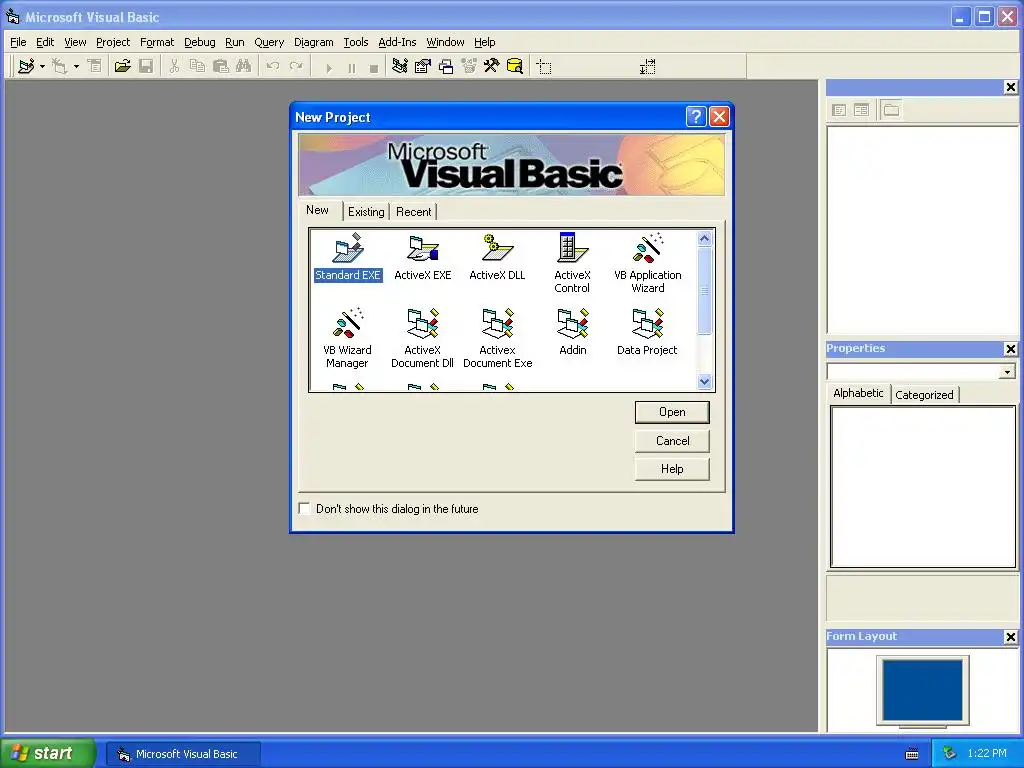Open the Windows start button
The height and width of the screenshot is (768, 1024).
[x=47, y=753]
